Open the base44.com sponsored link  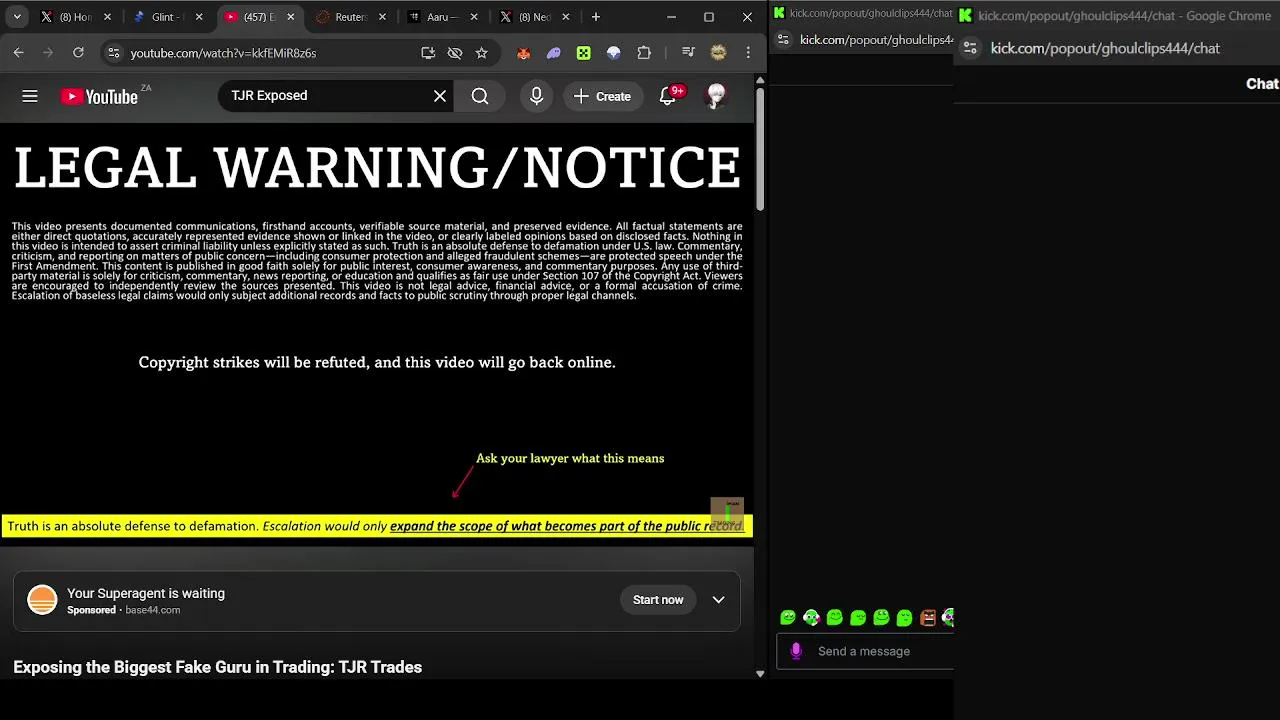point(153,610)
